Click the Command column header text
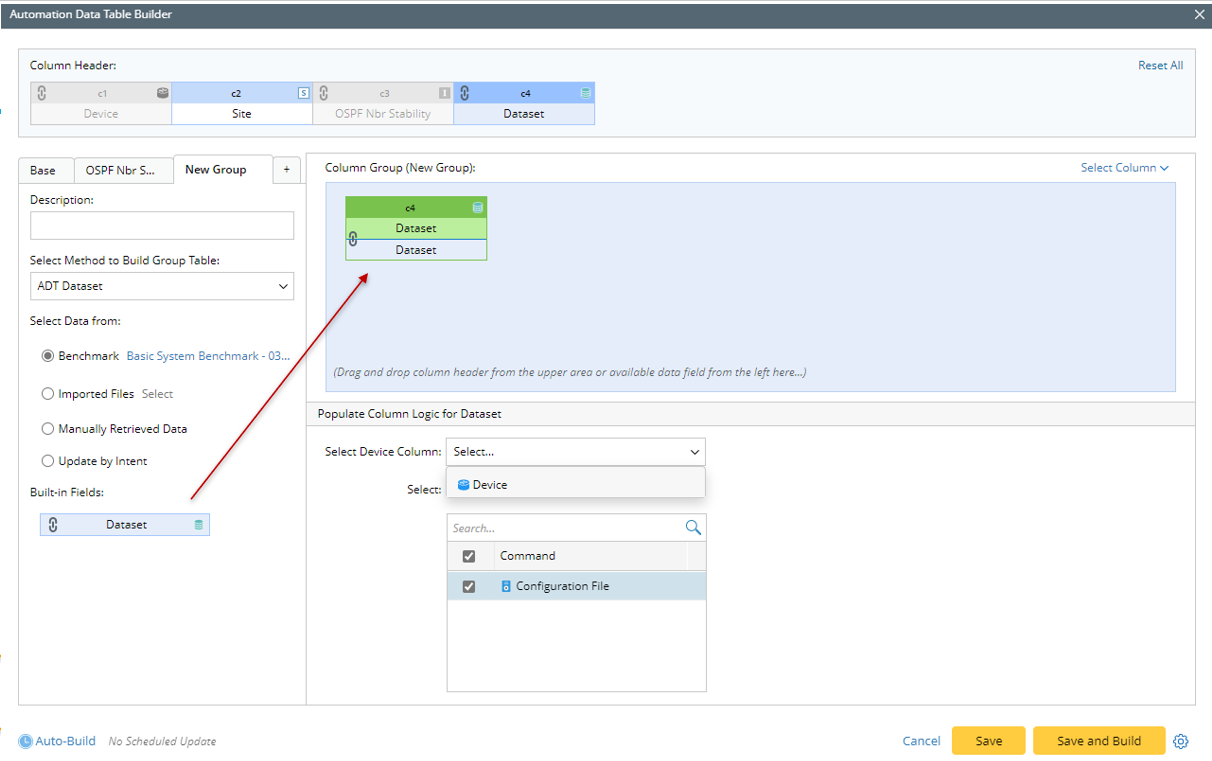Viewport: 1212px width, 761px height. tap(528, 556)
